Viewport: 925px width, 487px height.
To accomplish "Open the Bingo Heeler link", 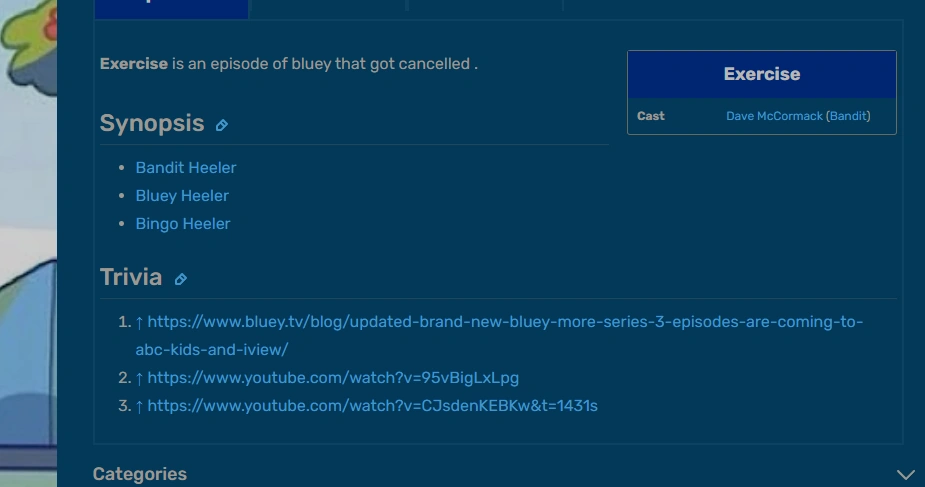I will [183, 224].
